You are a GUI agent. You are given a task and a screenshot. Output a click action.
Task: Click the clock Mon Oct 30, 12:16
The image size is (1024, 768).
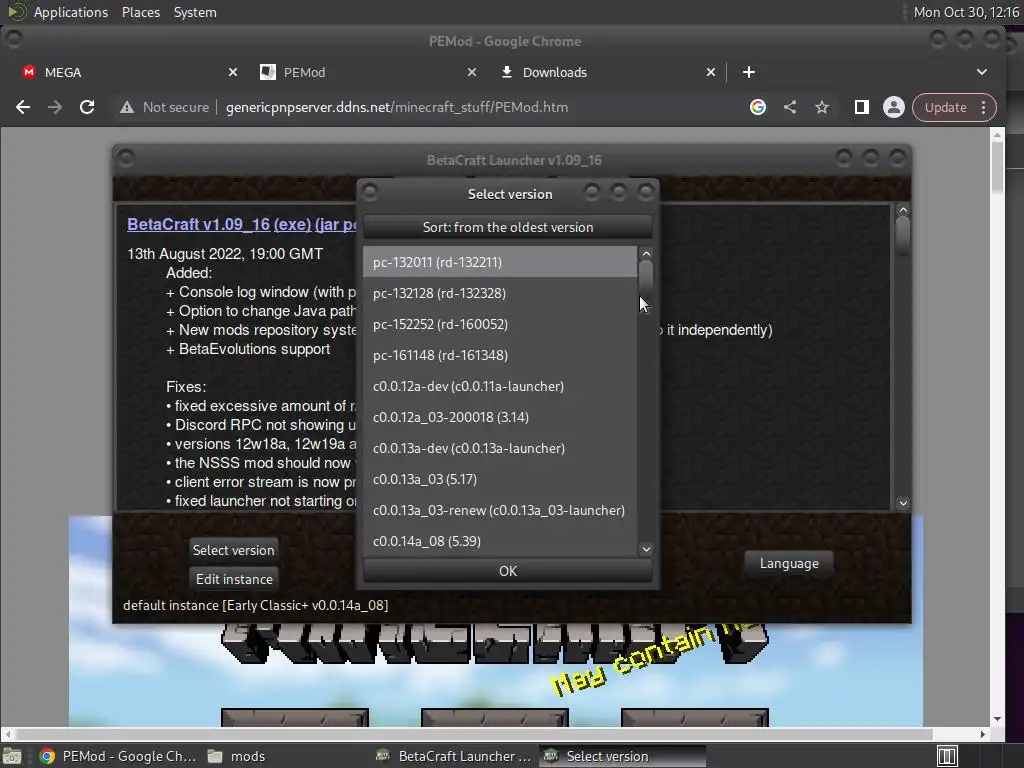click(966, 12)
